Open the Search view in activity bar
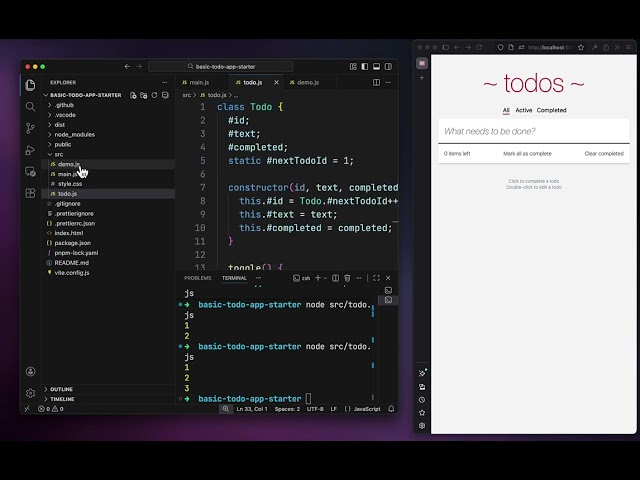This screenshot has height=480, width=640. 30,106
